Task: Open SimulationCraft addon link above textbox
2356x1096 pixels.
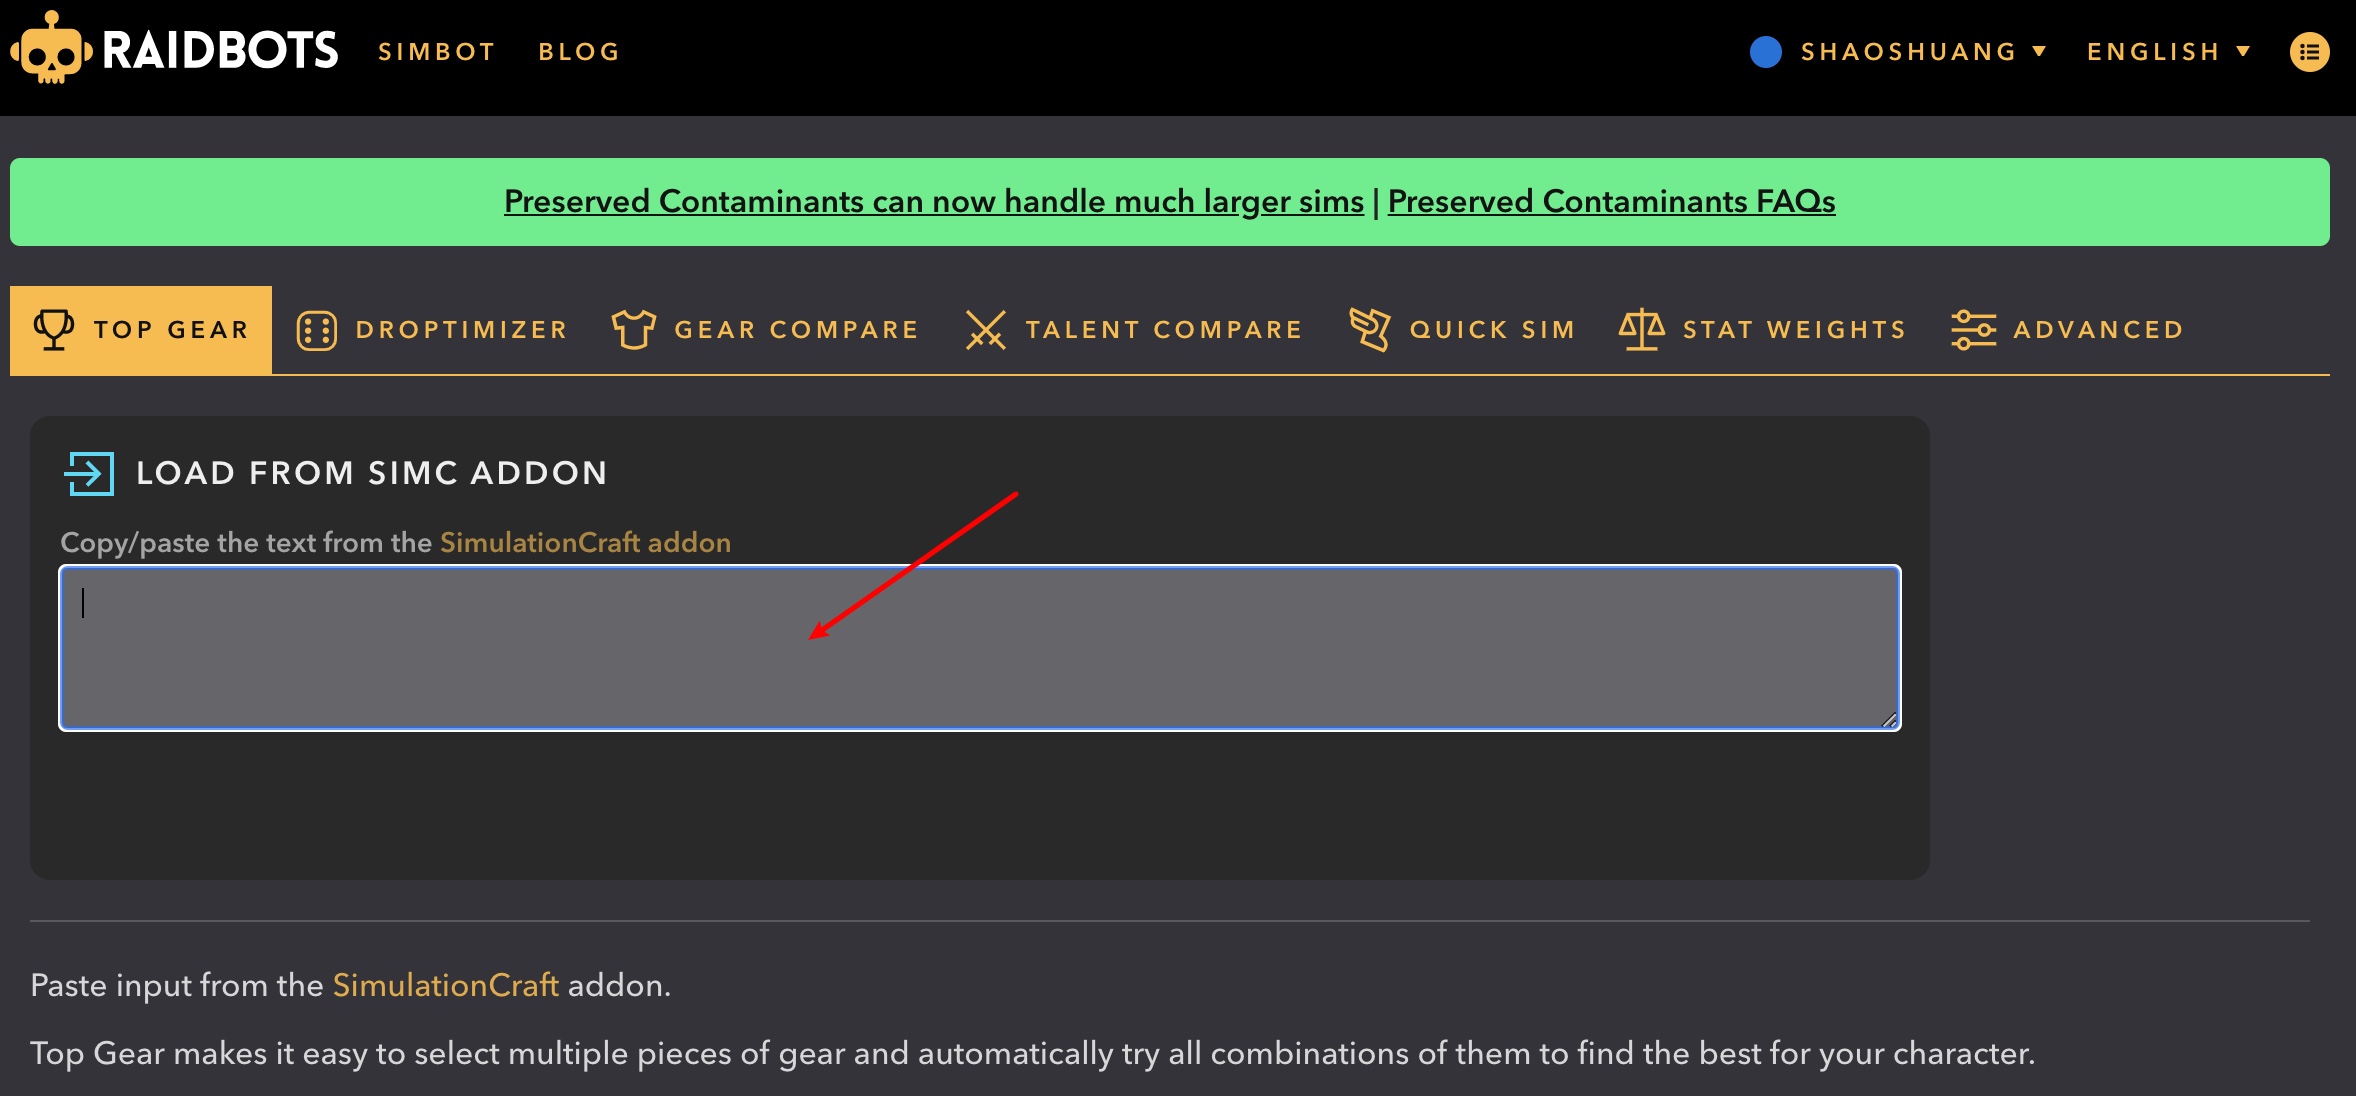Action: pyautogui.click(x=585, y=542)
